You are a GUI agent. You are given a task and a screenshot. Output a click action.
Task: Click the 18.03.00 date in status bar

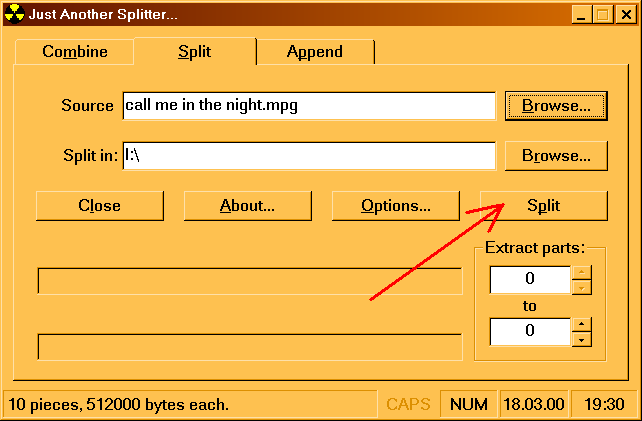pos(533,405)
